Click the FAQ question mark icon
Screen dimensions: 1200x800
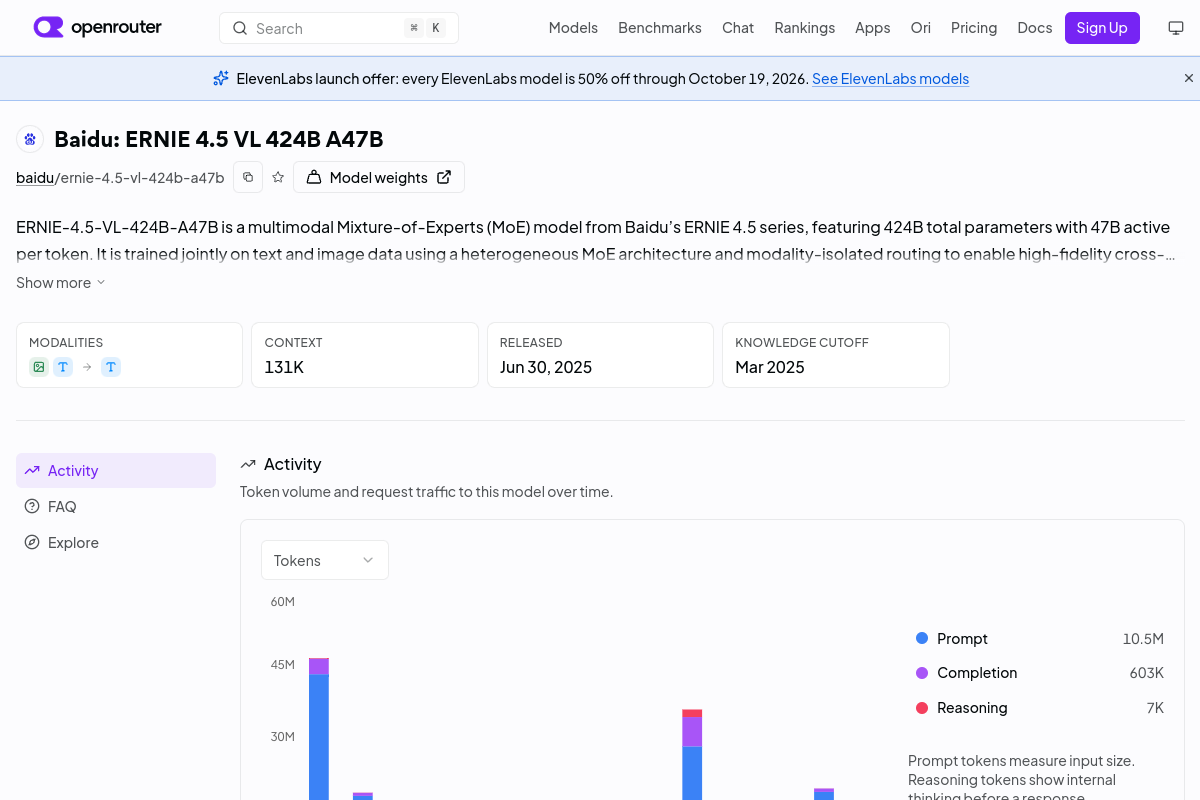[x=32, y=506]
